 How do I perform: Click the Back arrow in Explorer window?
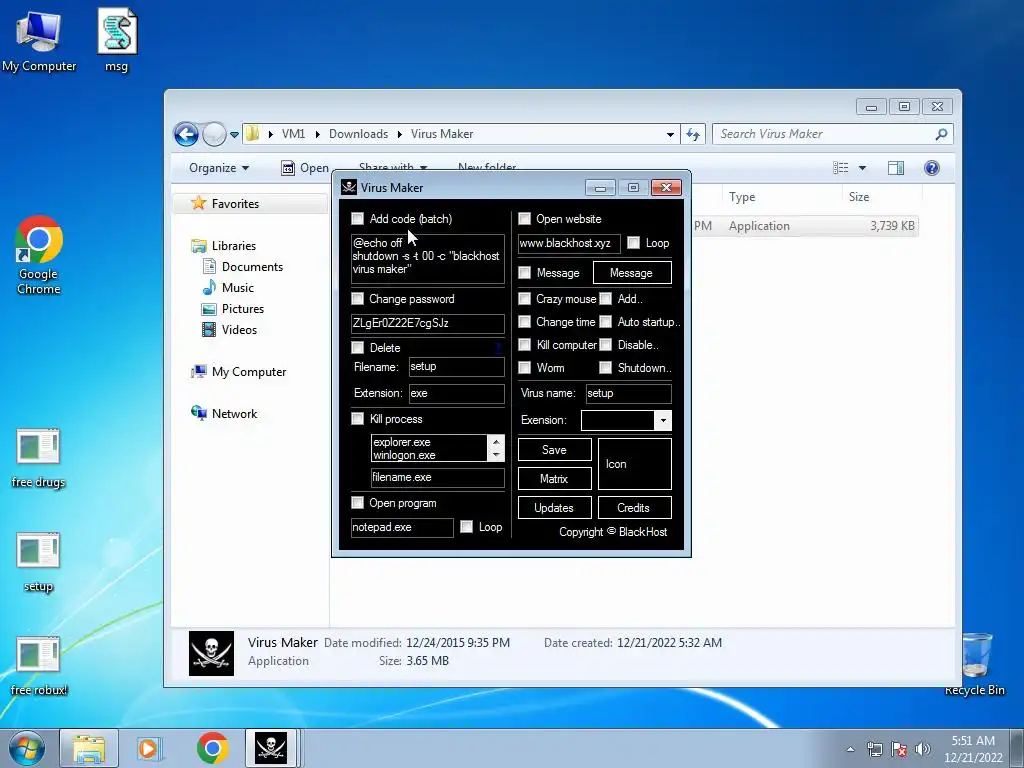tap(186, 135)
